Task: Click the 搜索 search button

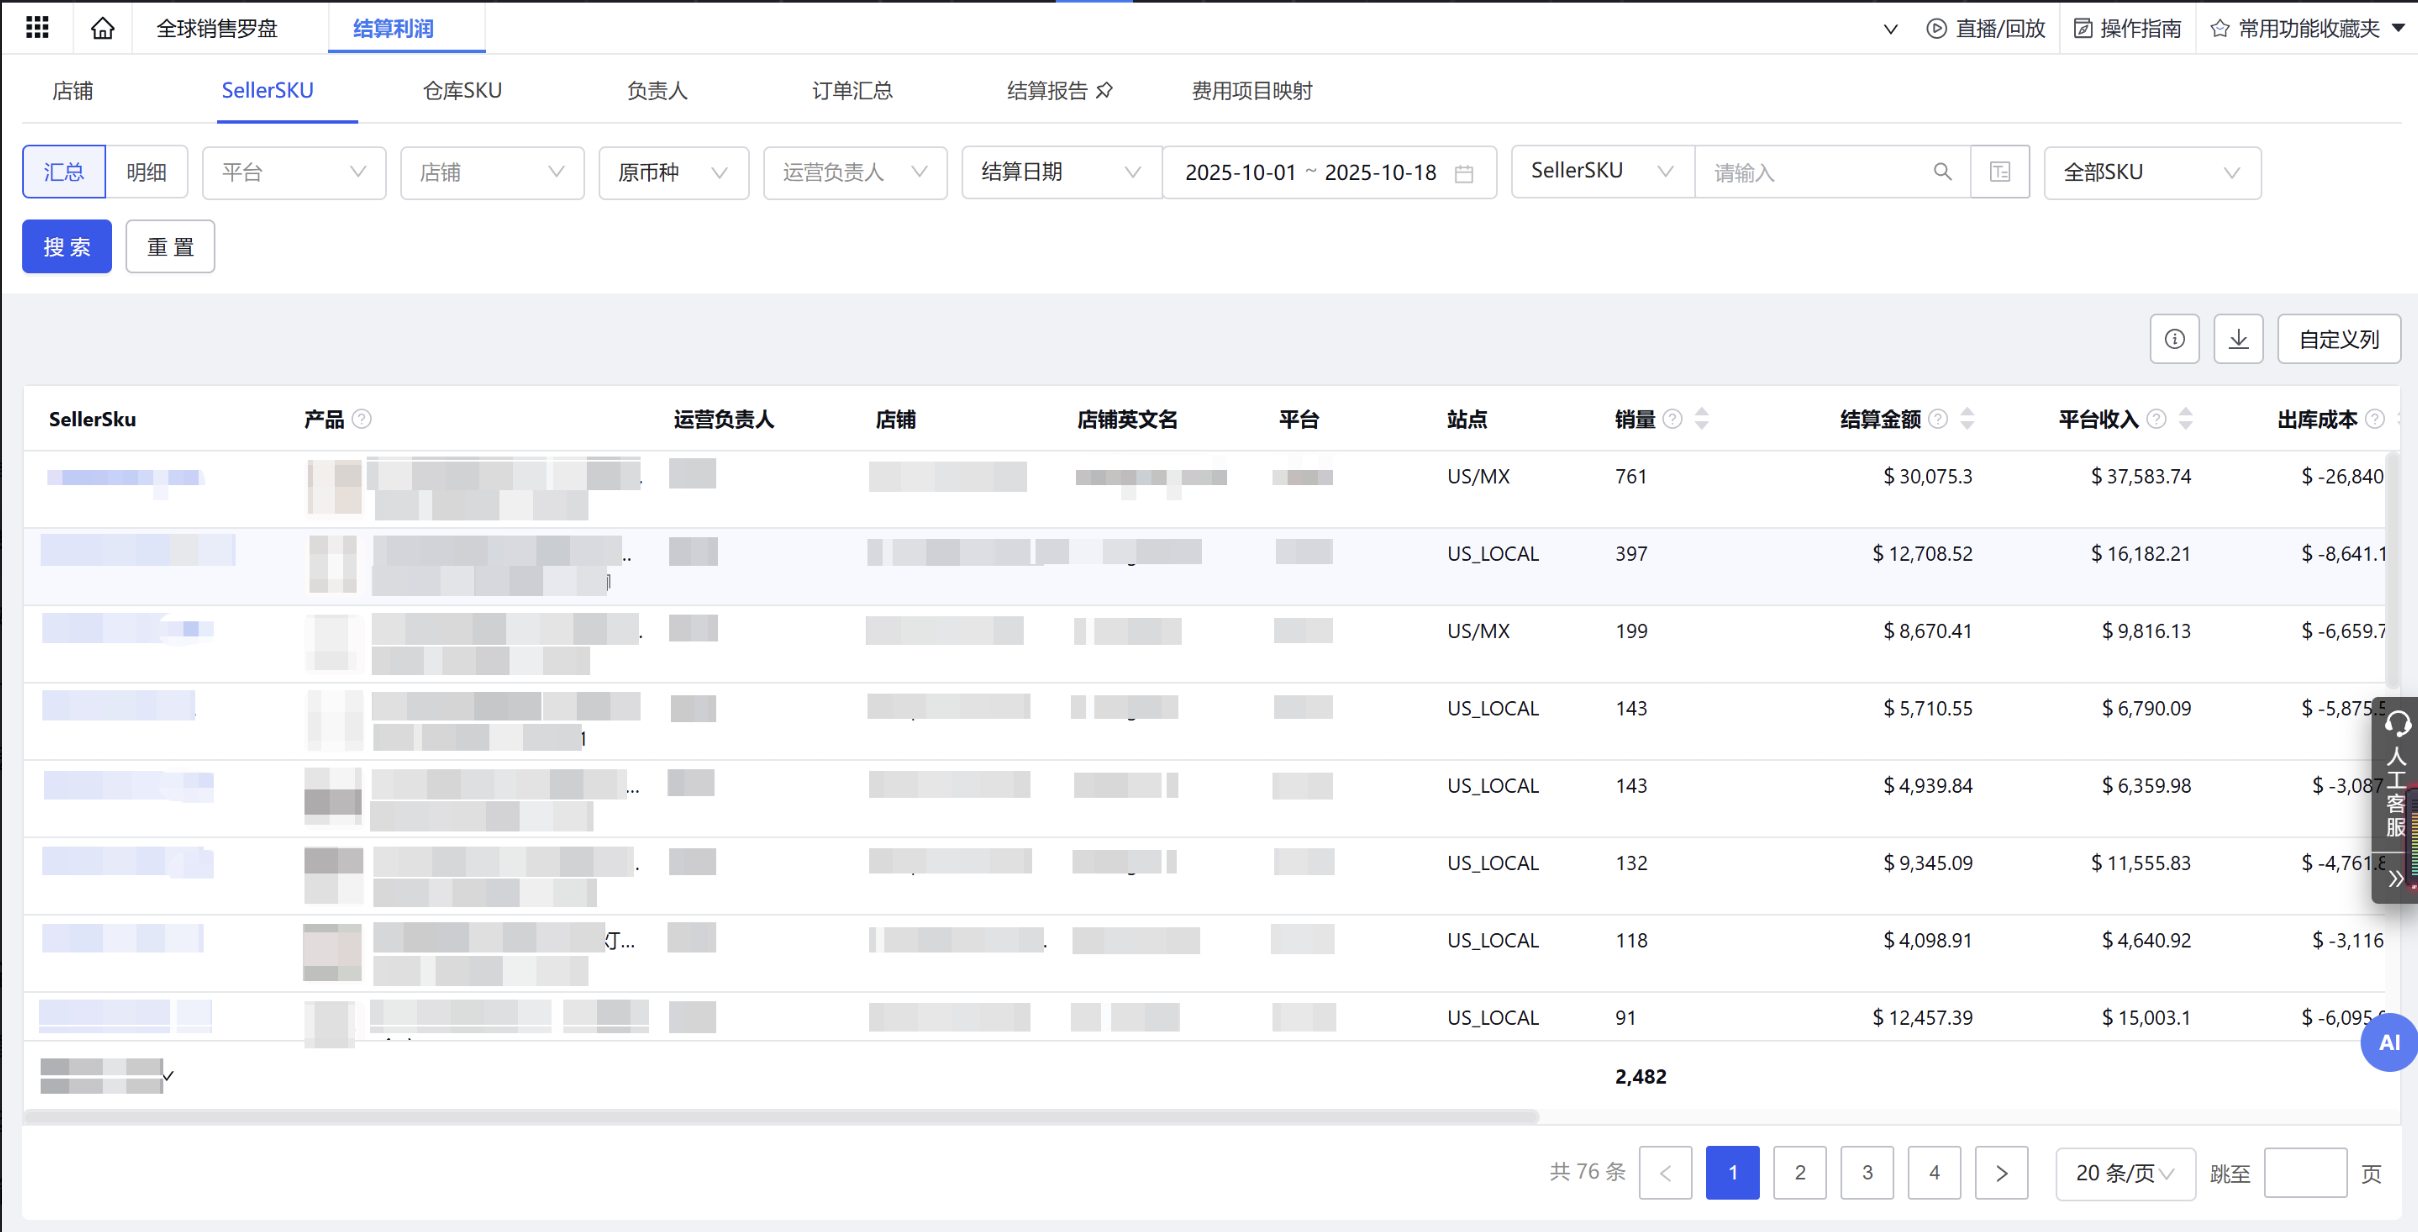Action: pos(66,246)
